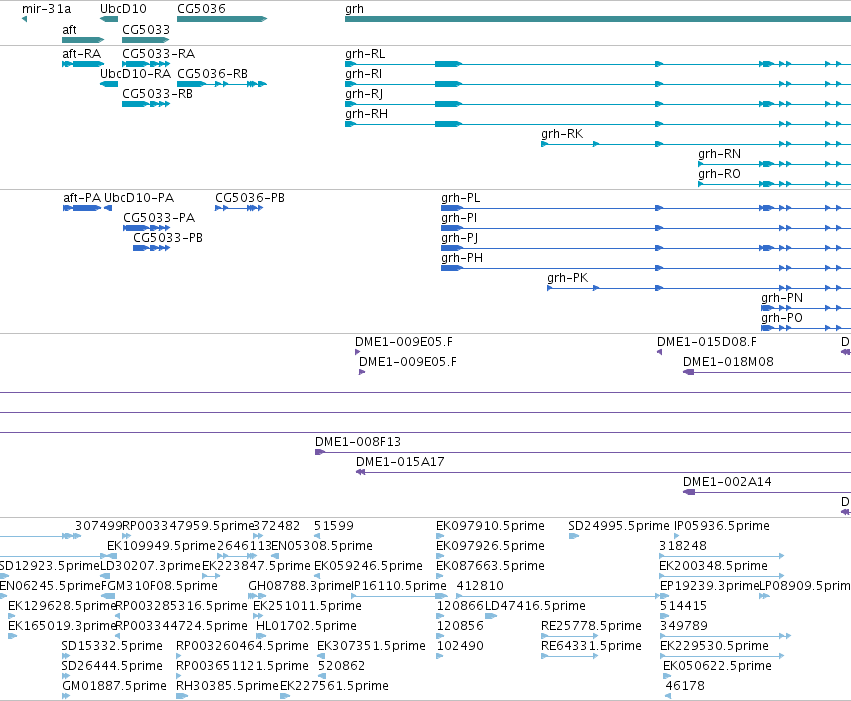Image resolution: width=851 pixels, height=701 pixels.
Task: Select the DME1-015D08.F clone label
Action: [707, 342]
